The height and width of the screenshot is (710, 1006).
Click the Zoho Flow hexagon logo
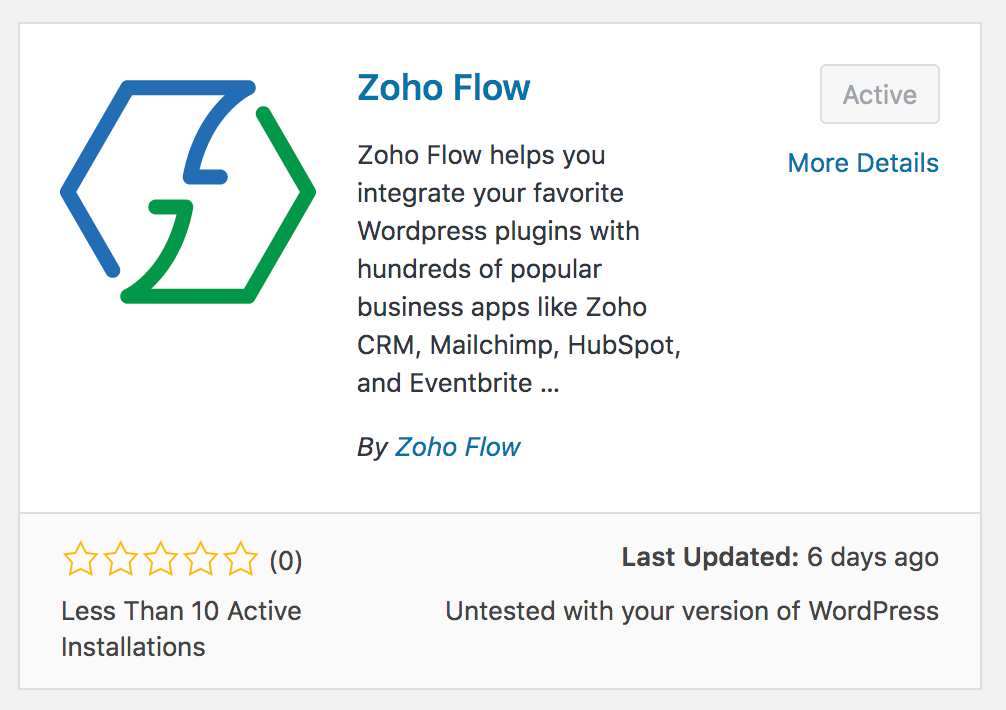(x=188, y=191)
